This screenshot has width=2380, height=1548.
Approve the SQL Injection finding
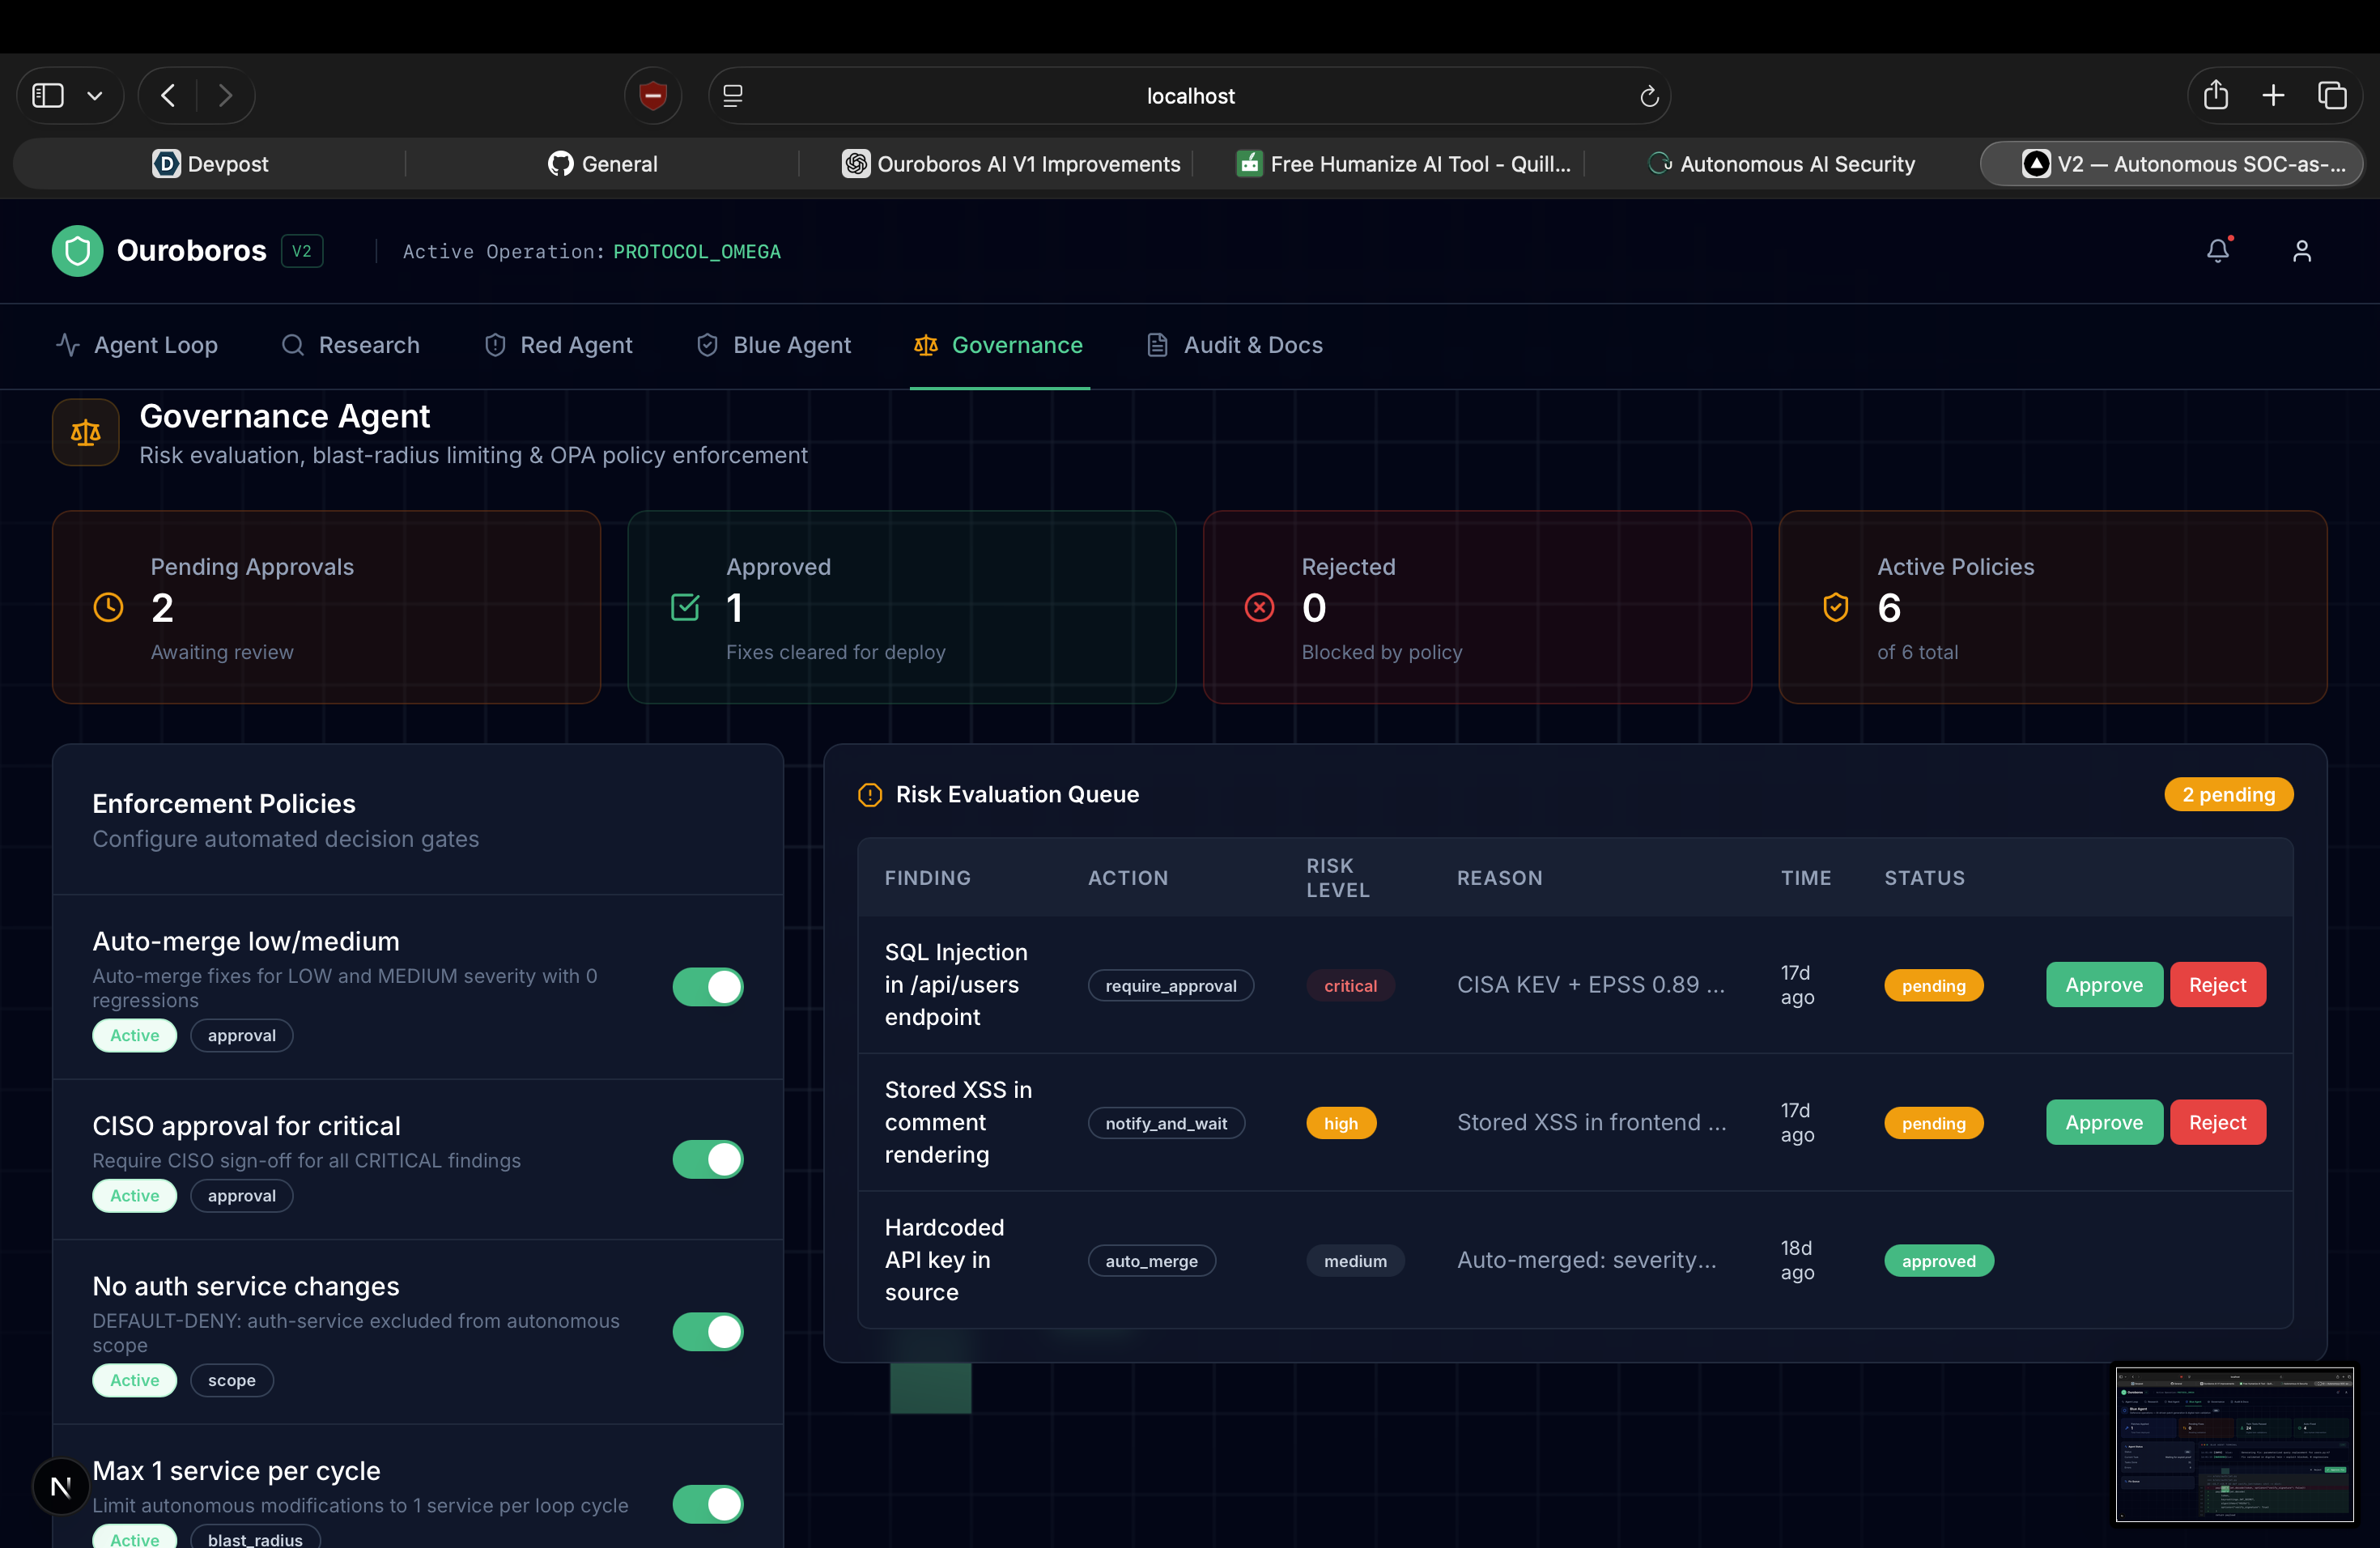[x=2103, y=984]
